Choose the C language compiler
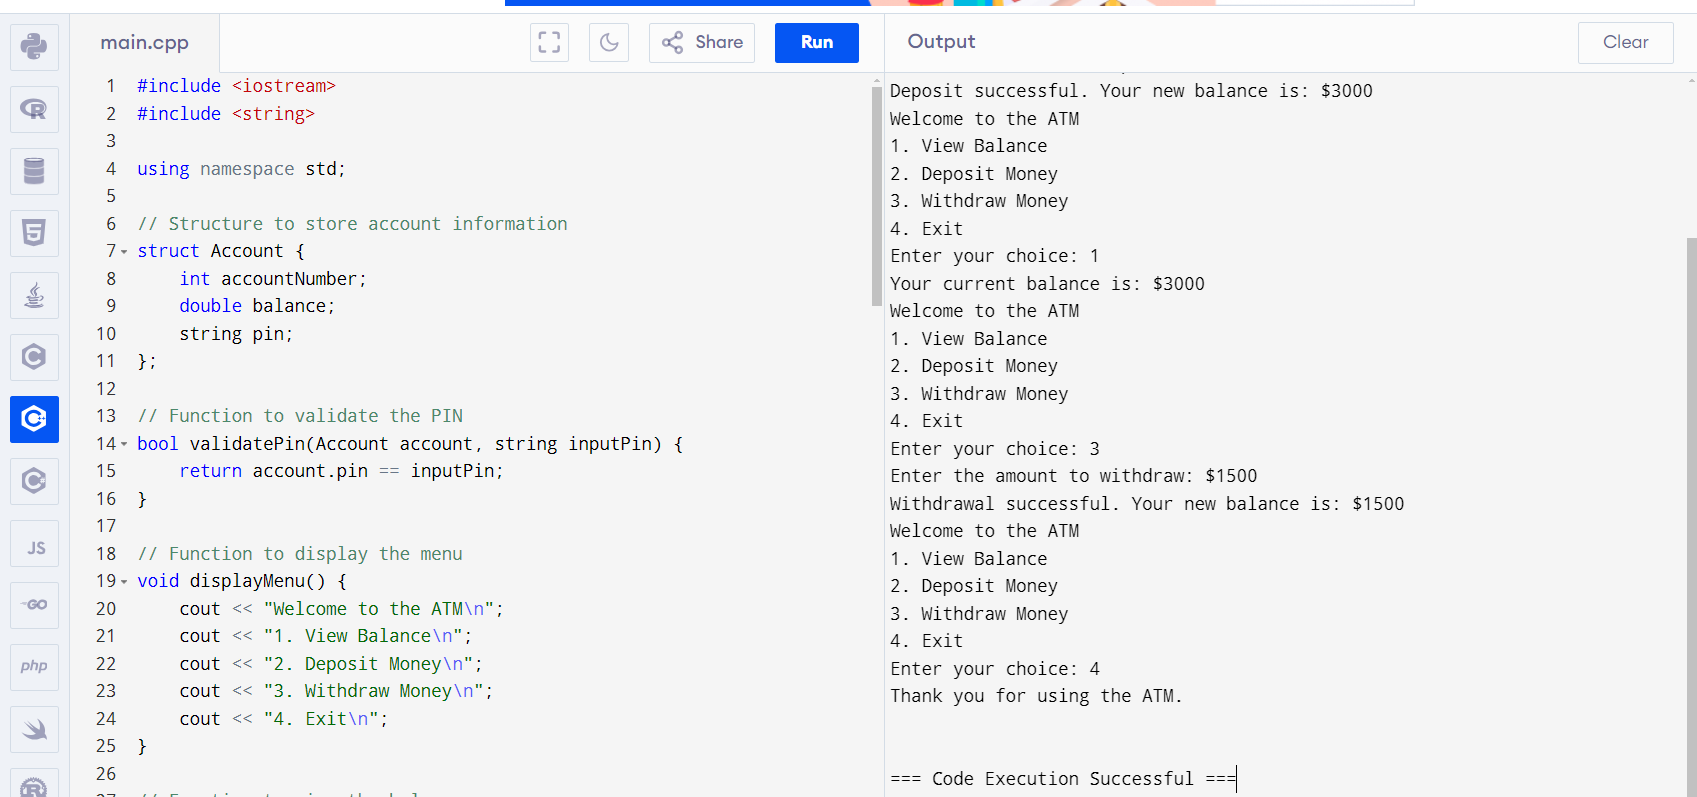Viewport: 1697px width, 797px height. point(34,357)
